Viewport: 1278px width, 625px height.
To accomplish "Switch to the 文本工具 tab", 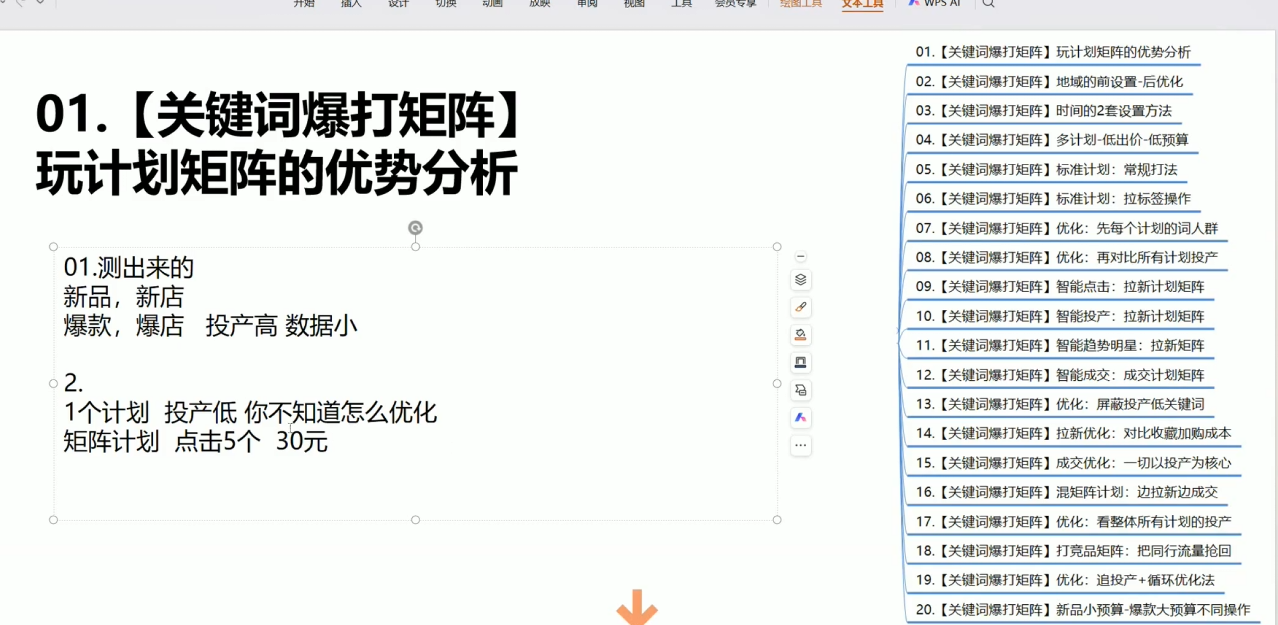I will (862, 4).
